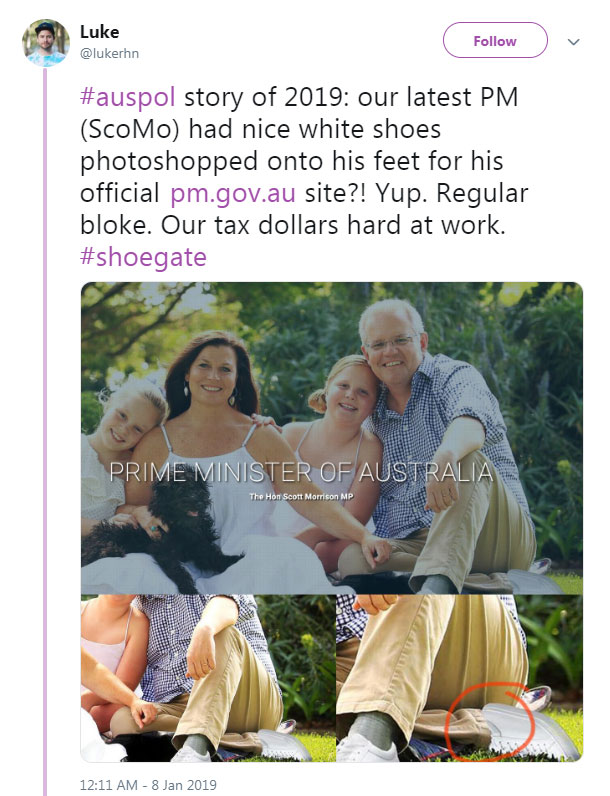Open the #auspol hashtag
Screen dimensions: 610x796
[x=128, y=96]
